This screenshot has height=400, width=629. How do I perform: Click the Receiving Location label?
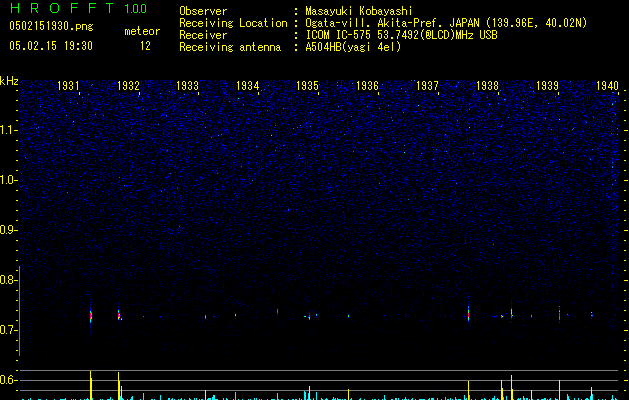pos(233,23)
